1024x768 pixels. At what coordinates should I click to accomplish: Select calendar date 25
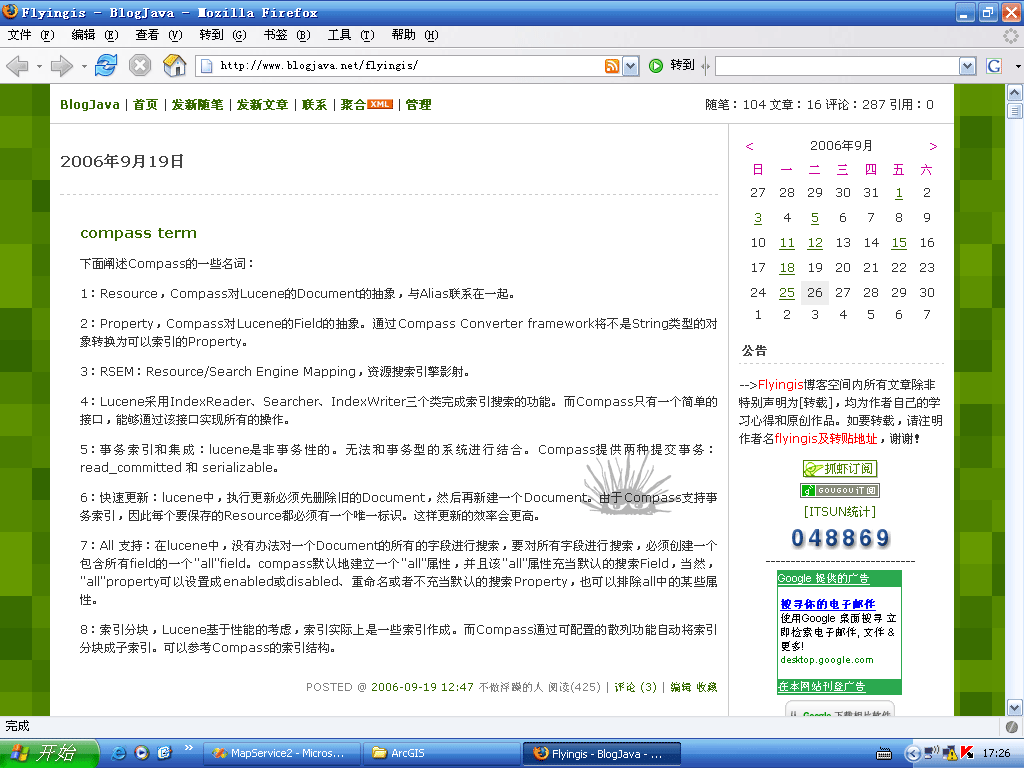(x=787, y=293)
